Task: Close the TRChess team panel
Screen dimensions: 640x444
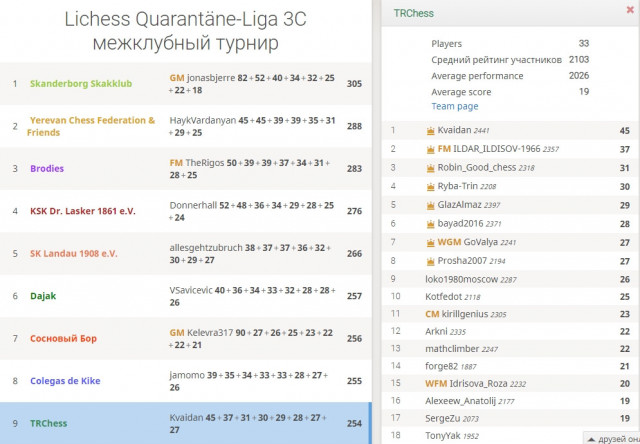Action: coord(630,10)
